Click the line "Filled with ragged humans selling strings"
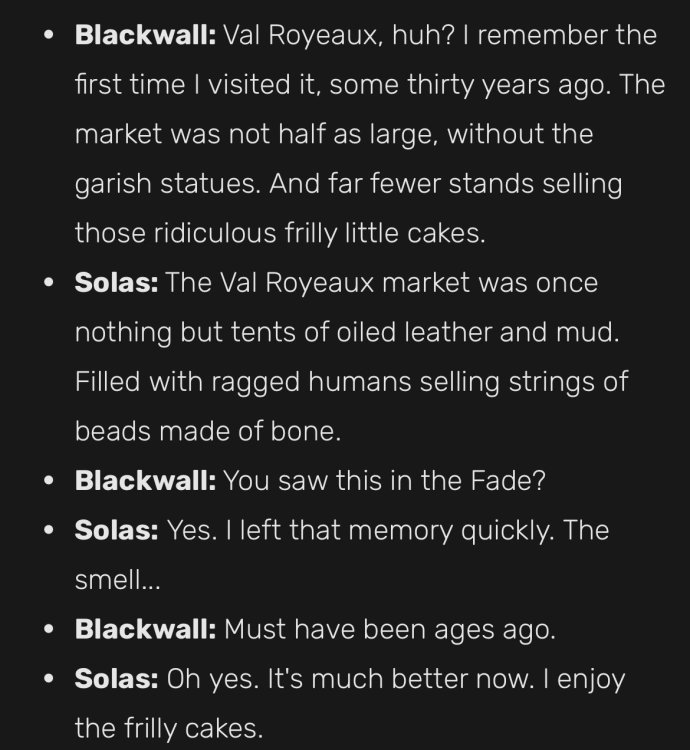Screen dimensions: 690x750 tap(351, 382)
